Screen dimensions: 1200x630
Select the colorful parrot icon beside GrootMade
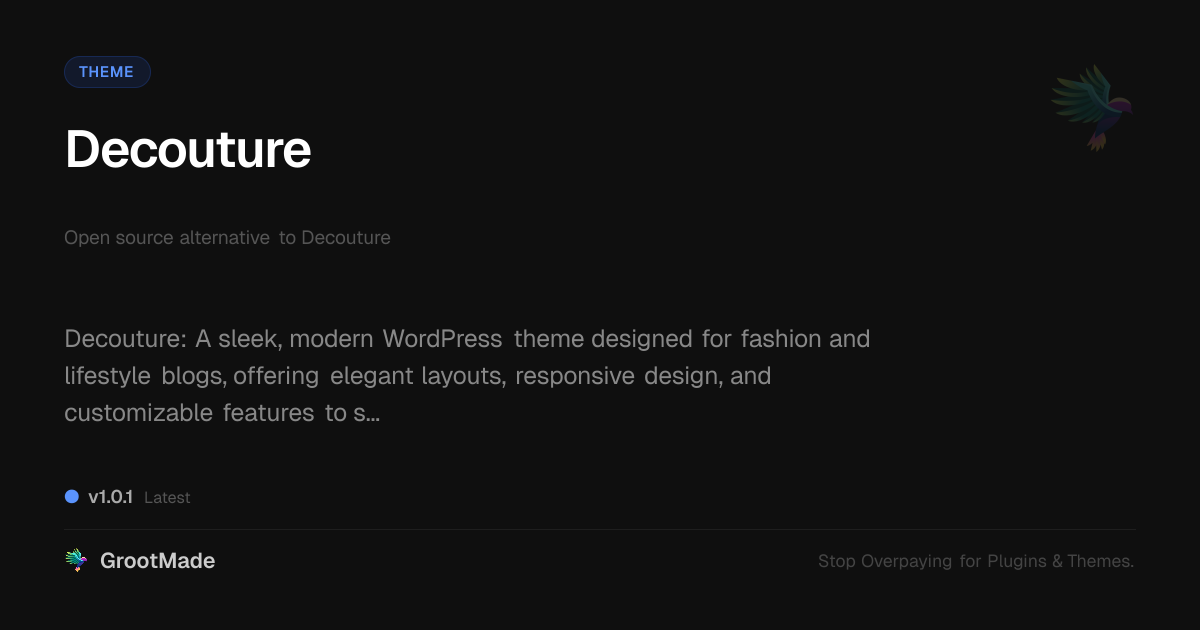(x=77, y=560)
